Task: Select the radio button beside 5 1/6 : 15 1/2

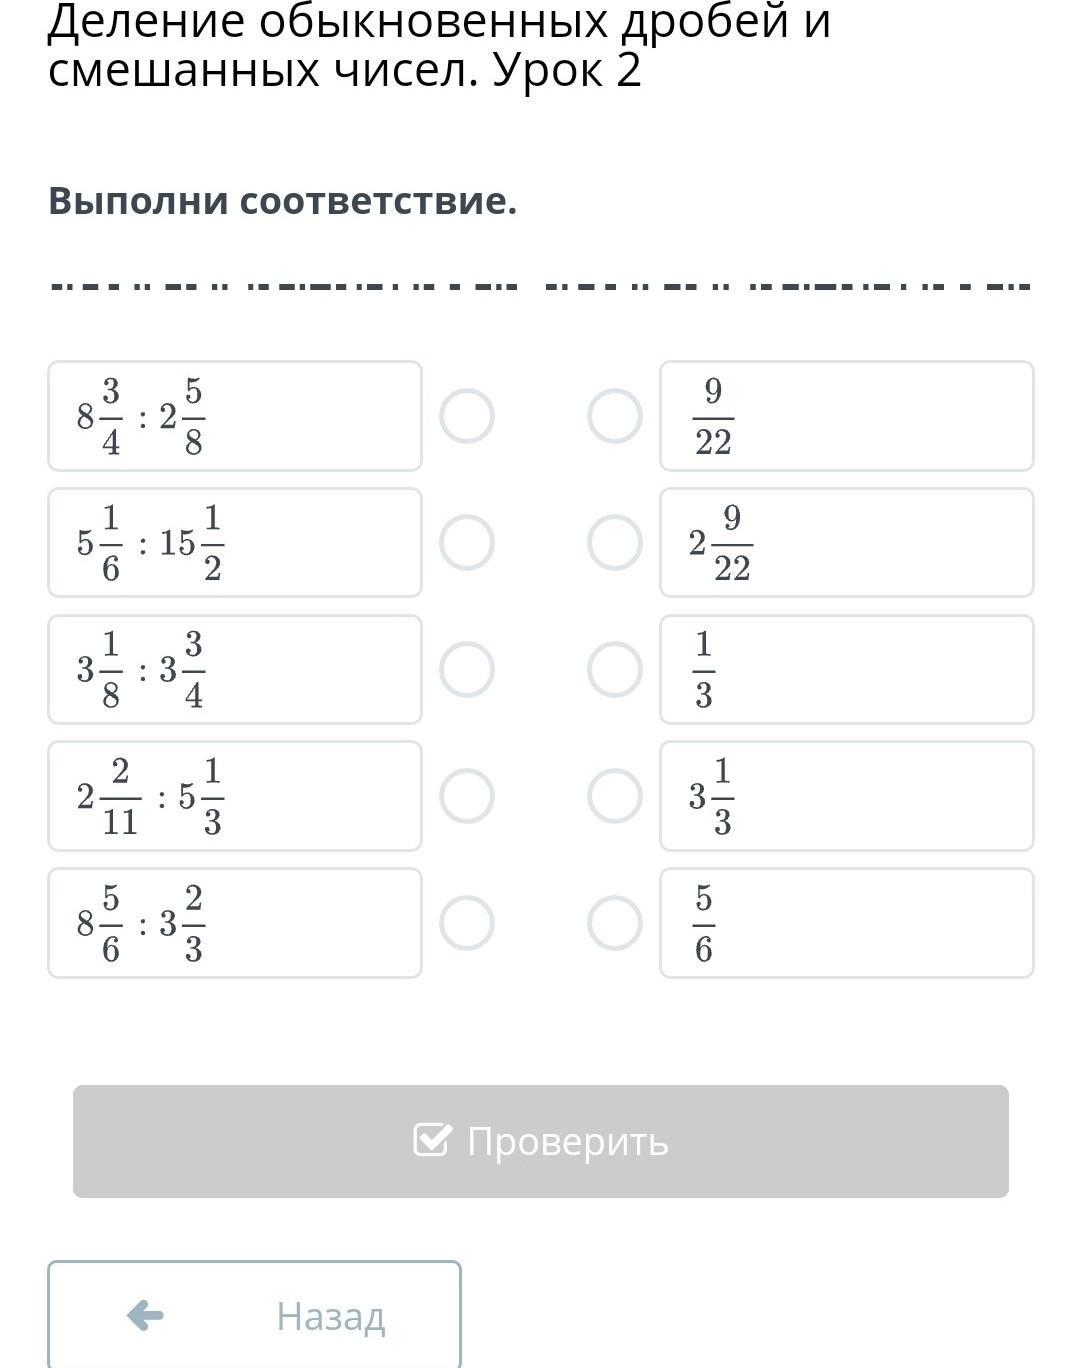Action: pyautogui.click(x=467, y=543)
